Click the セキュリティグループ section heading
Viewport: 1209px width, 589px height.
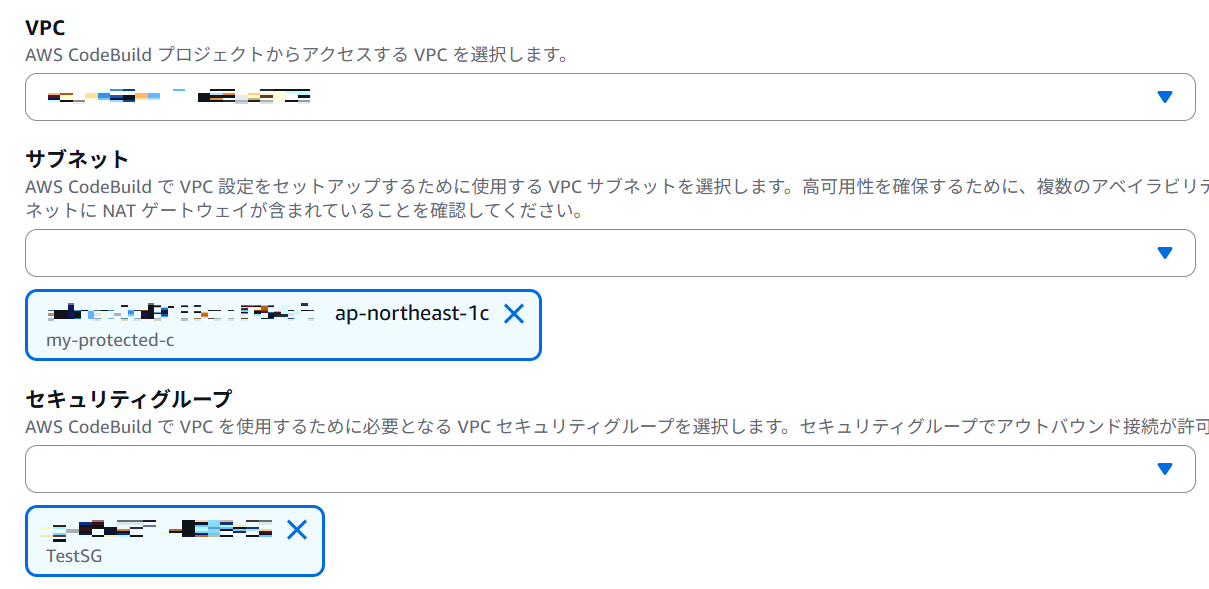pos(128,399)
